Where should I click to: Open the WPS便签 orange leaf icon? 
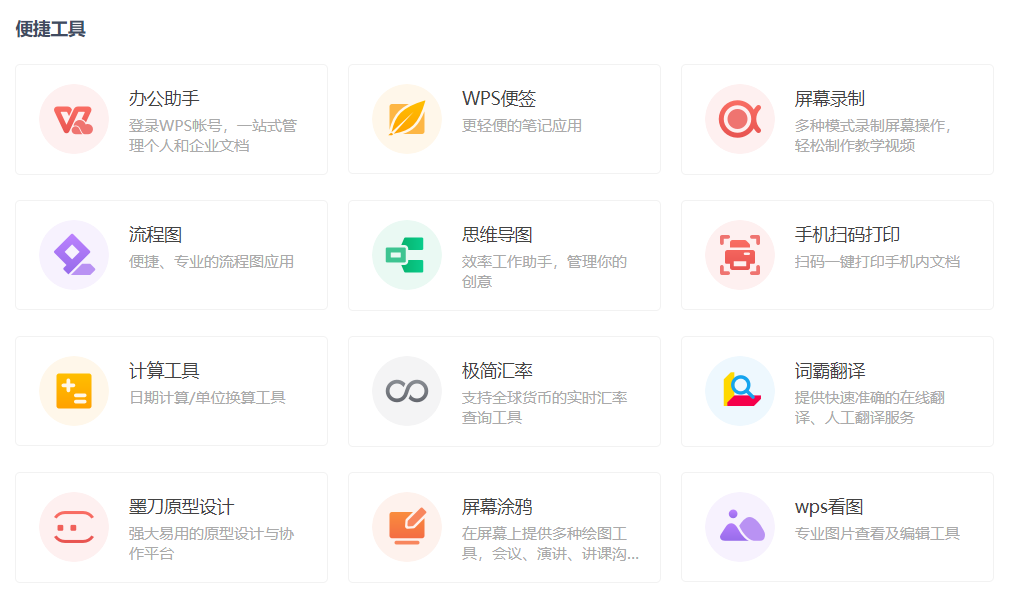[407, 119]
